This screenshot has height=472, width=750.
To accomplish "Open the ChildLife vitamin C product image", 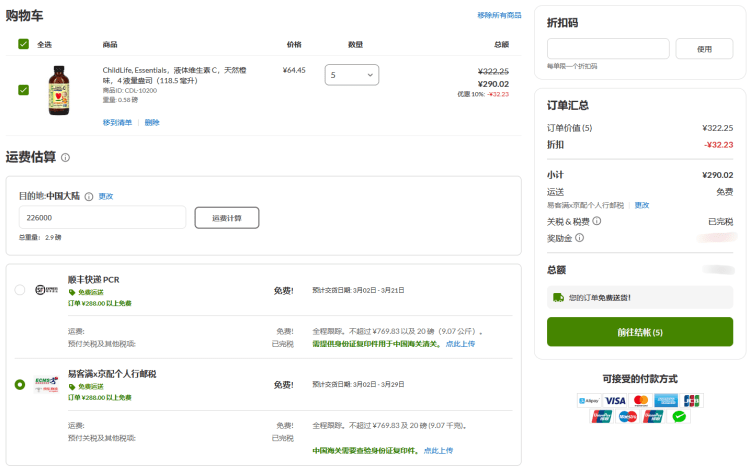I will (x=59, y=90).
